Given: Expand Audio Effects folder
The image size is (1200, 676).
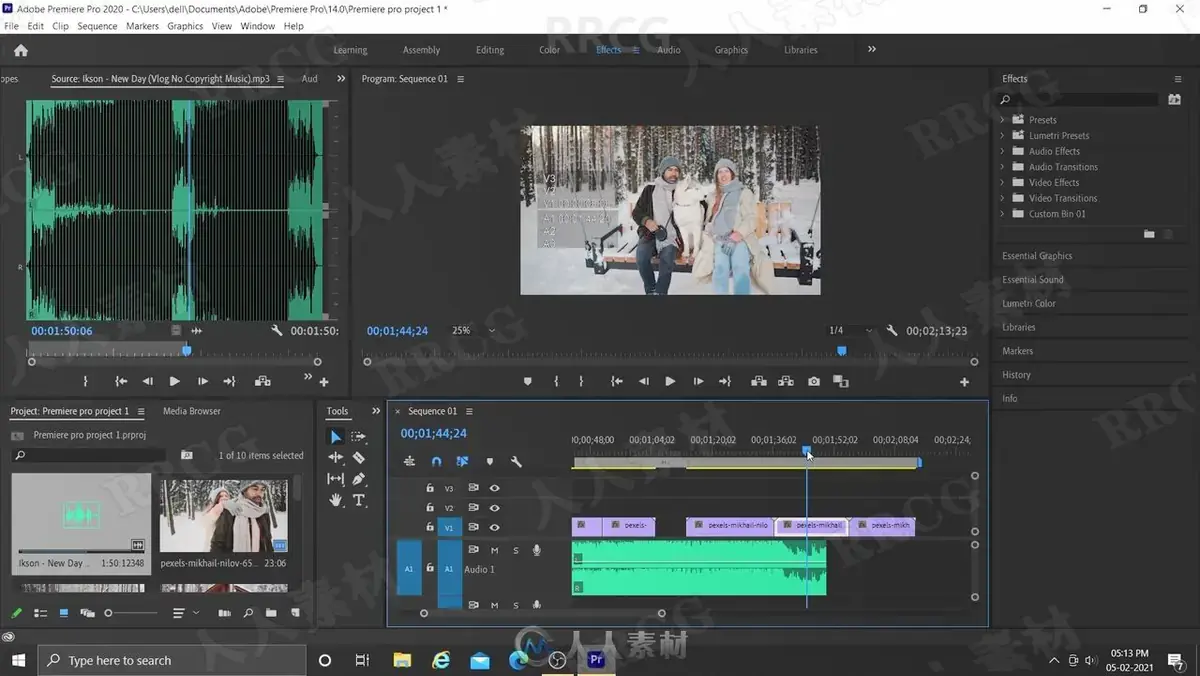Looking at the screenshot, I should tap(1003, 151).
